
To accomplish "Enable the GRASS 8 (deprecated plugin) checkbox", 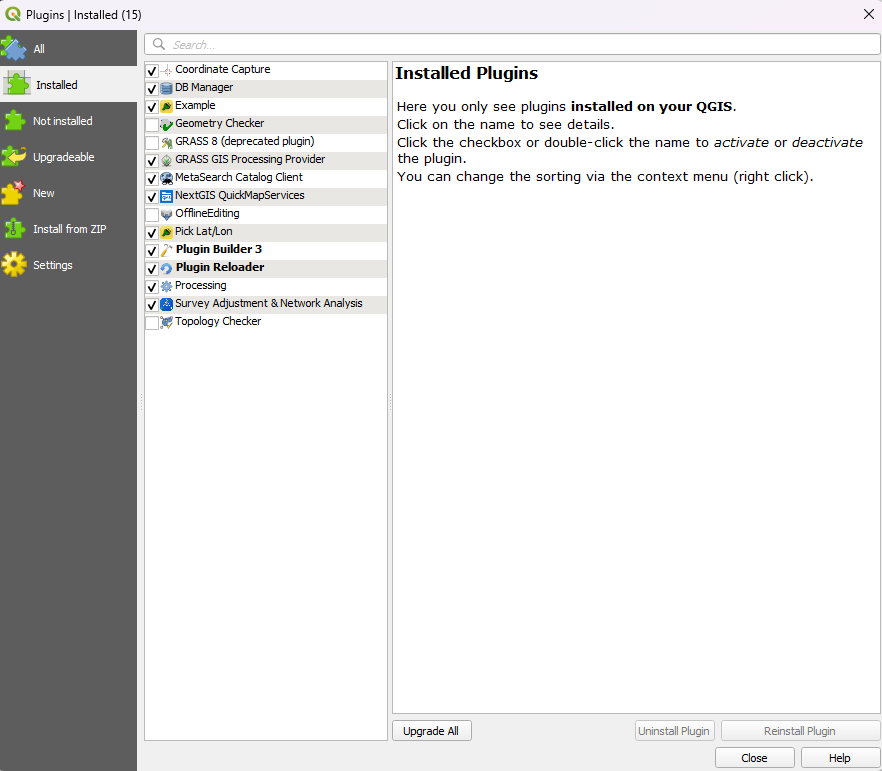I will (152, 143).
